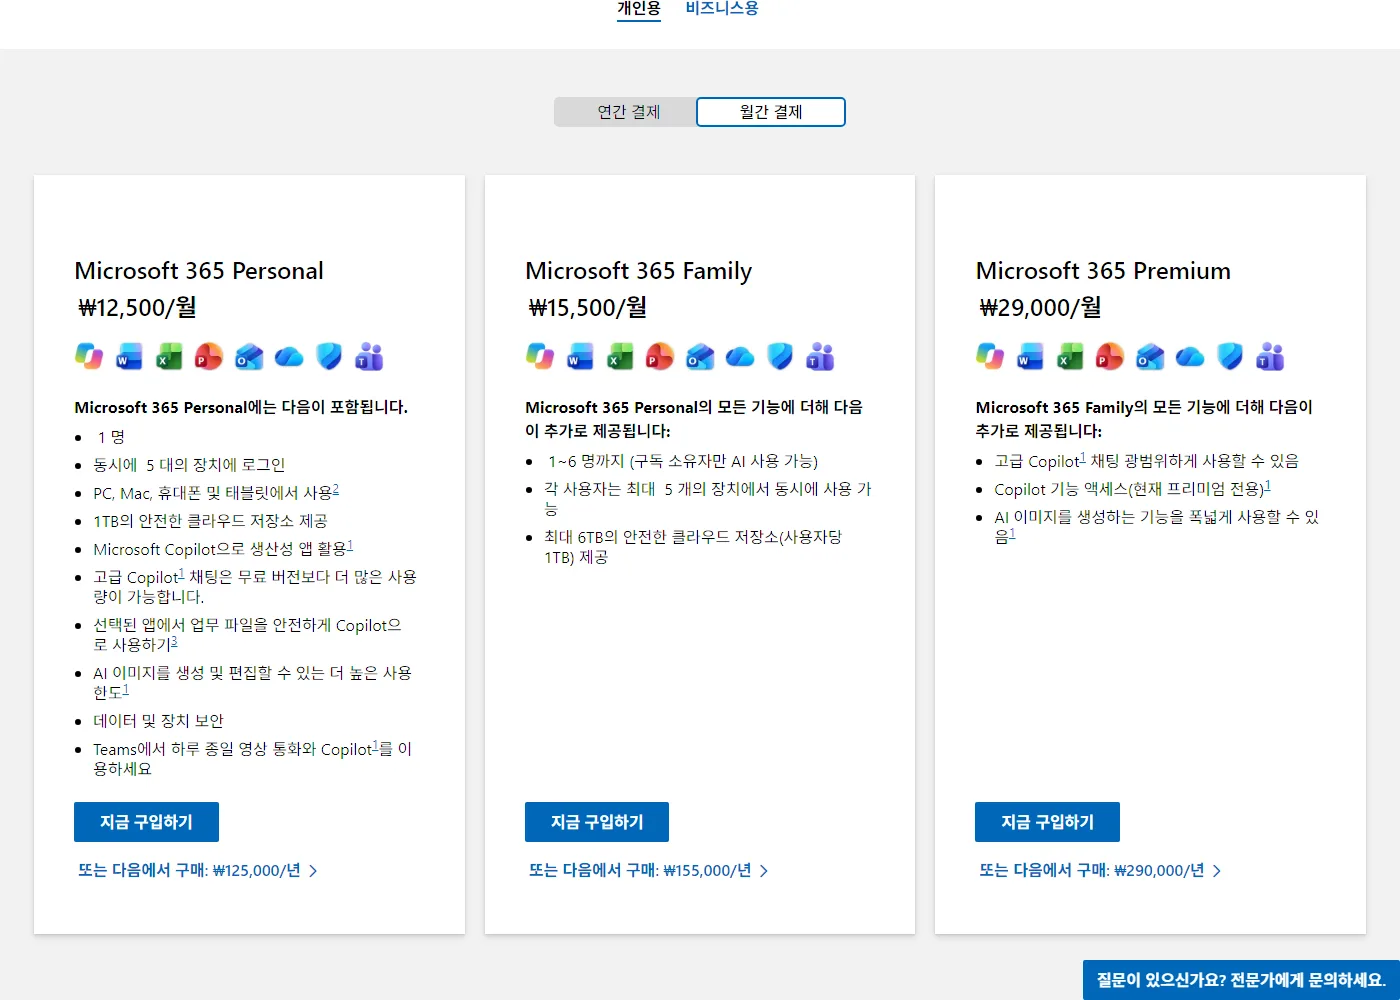This screenshot has width=1400, height=1000.
Task: Select the 월간 결제 (monthly) billing option
Action: pyautogui.click(x=771, y=112)
